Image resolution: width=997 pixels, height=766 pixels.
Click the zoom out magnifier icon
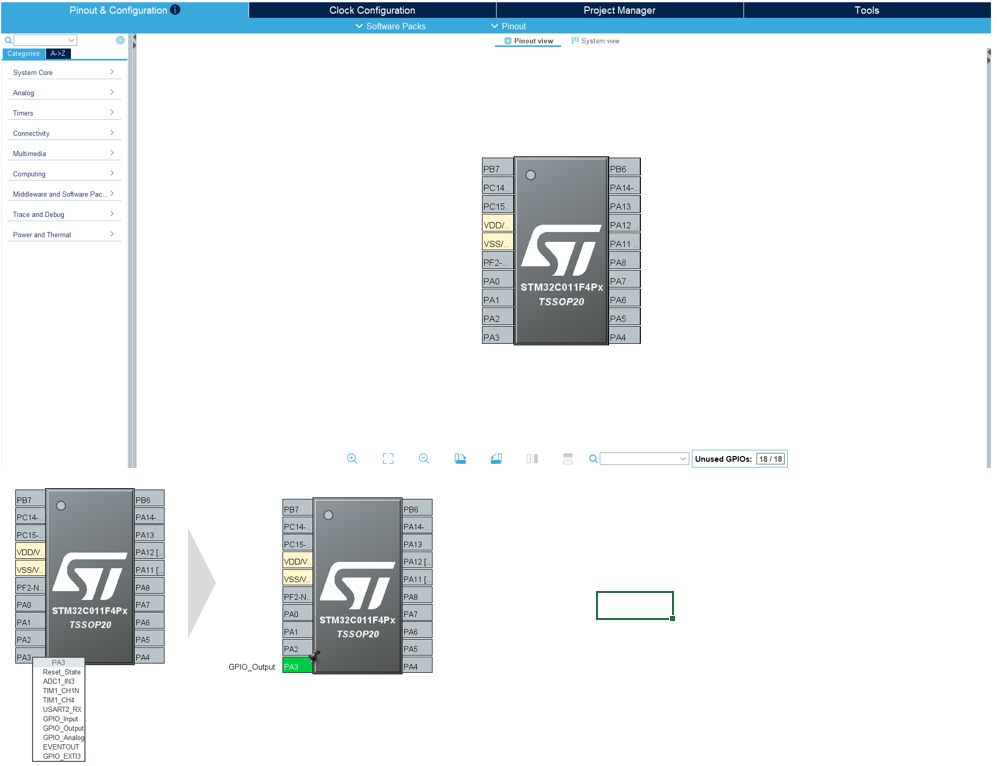click(424, 458)
